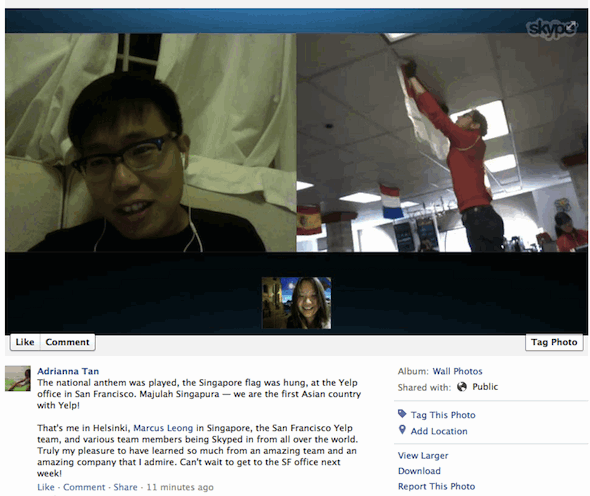The image size is (590, 496).
Task: Open Adrianna Tan's profile name link
Action: click(68, 371)
